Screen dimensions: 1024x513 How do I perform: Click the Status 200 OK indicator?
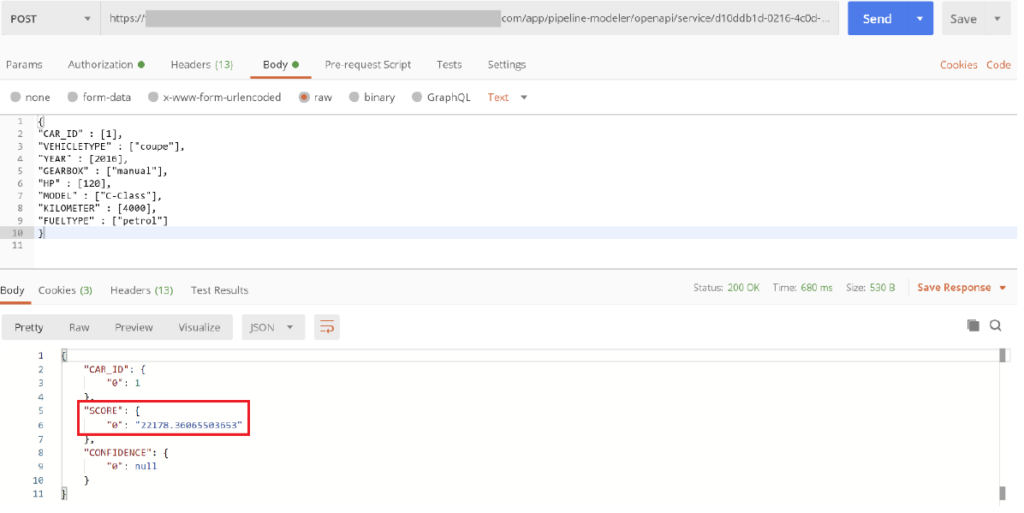[x=726, y=288]
